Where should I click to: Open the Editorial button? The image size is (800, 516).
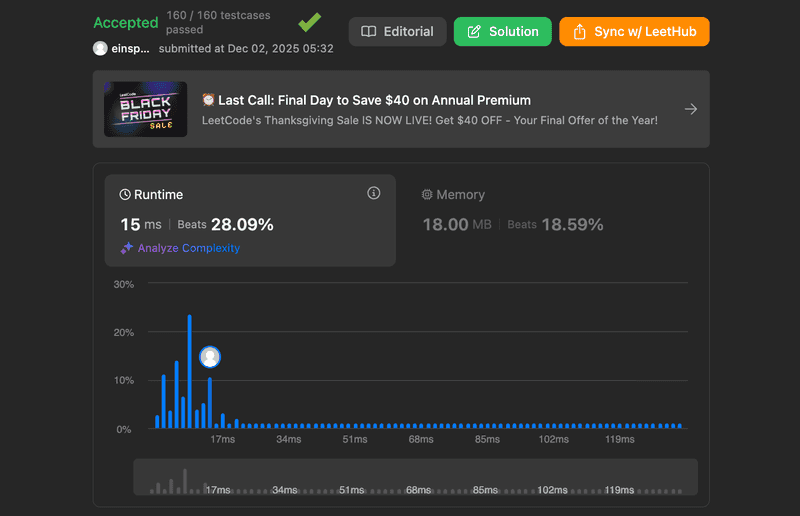[397, 31]
